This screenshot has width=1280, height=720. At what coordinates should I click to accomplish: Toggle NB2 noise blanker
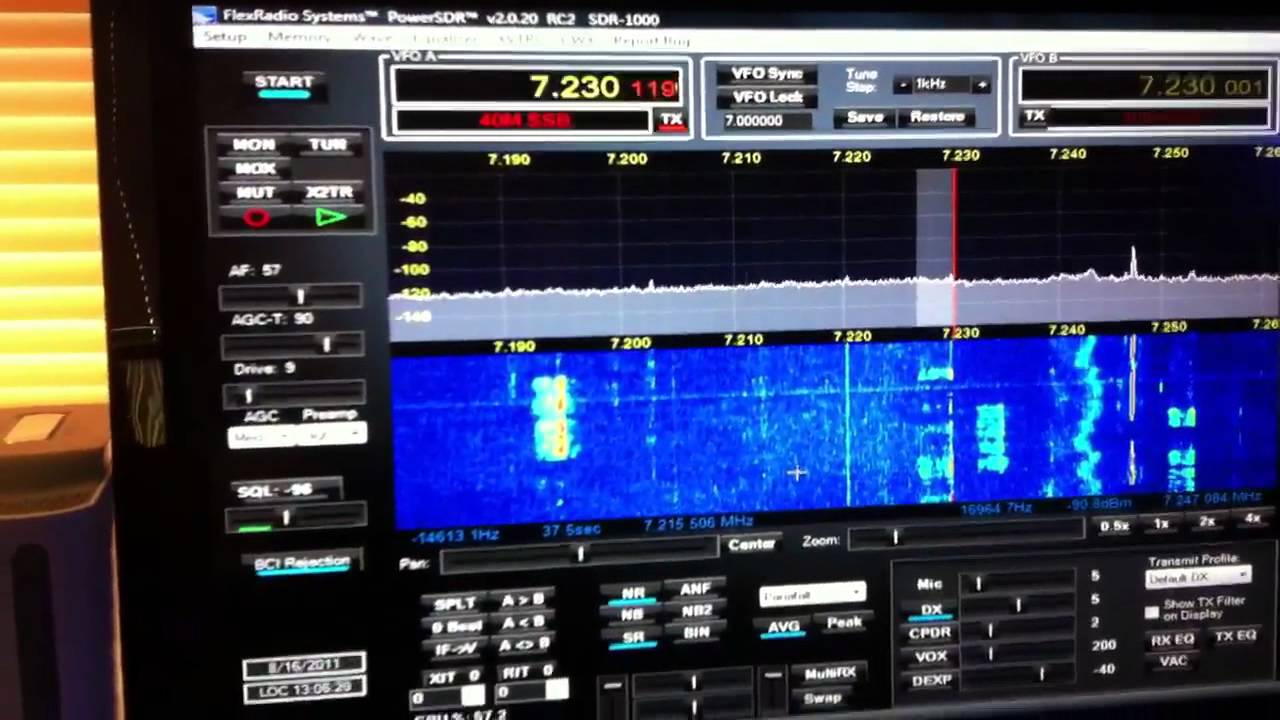696,611
